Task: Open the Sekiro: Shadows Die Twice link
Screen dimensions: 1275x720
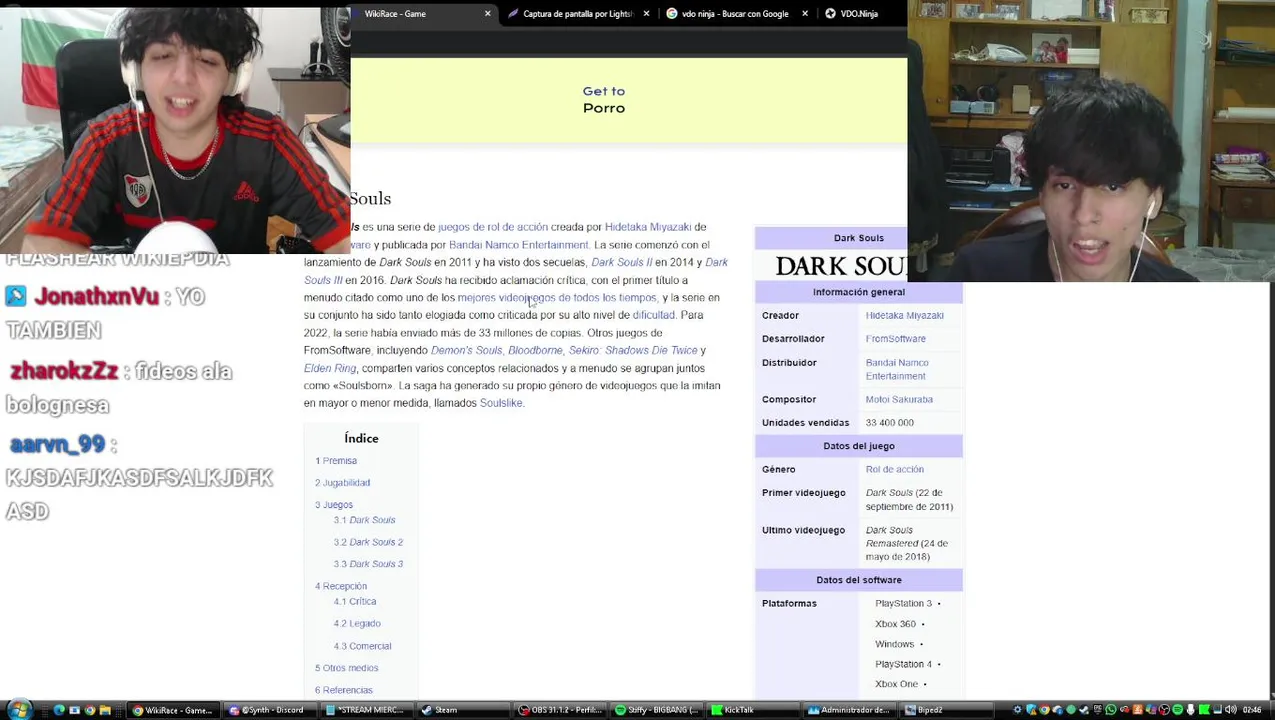Action: (633, 350)
